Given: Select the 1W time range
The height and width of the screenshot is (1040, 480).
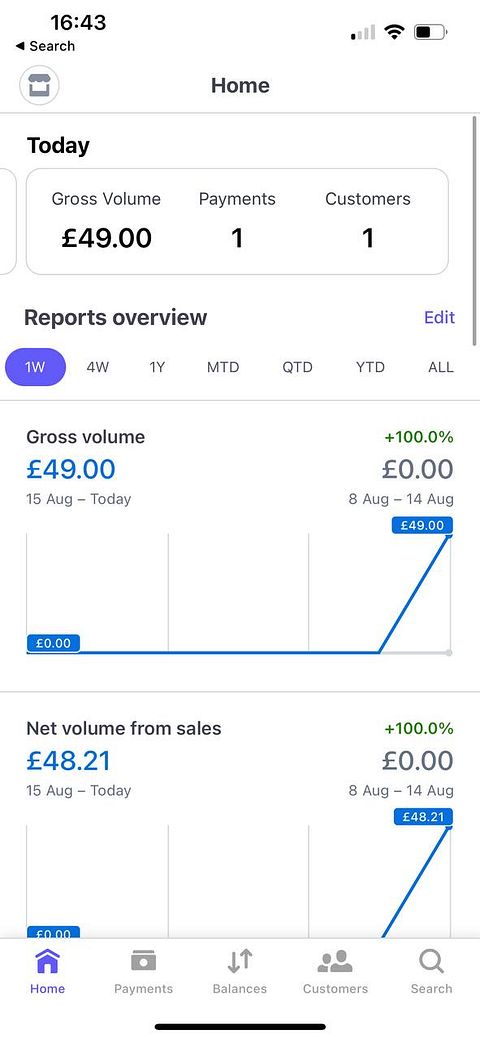Looking at the screenshot, I should [35, 367].
